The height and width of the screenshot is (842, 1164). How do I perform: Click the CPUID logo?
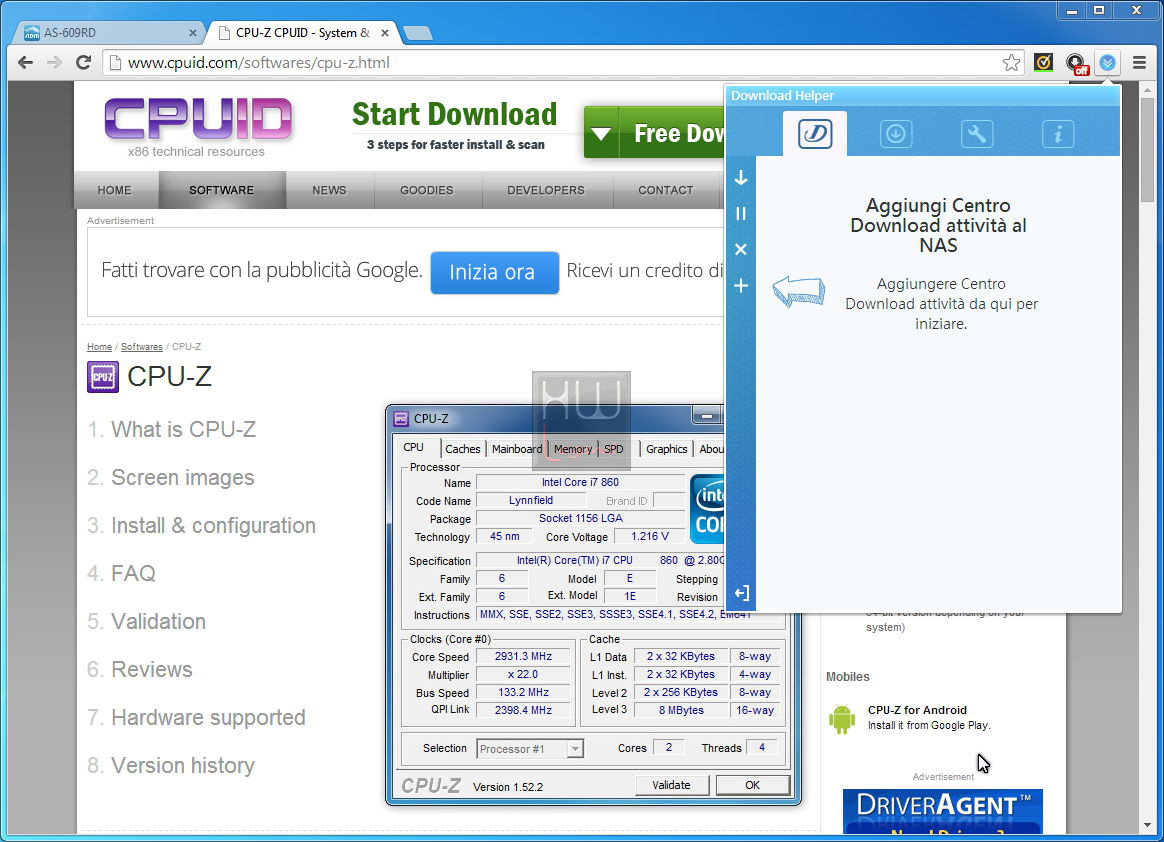click(x=198, y=120)
